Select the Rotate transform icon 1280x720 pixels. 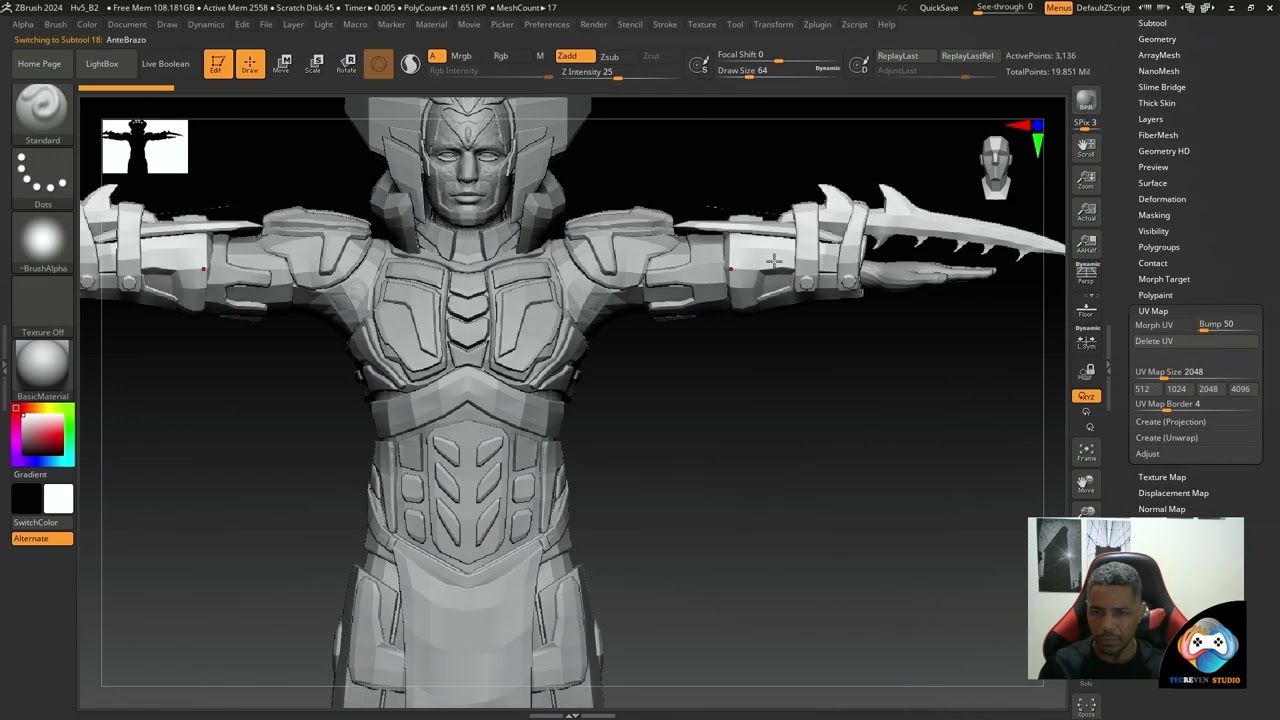(346, 64)
